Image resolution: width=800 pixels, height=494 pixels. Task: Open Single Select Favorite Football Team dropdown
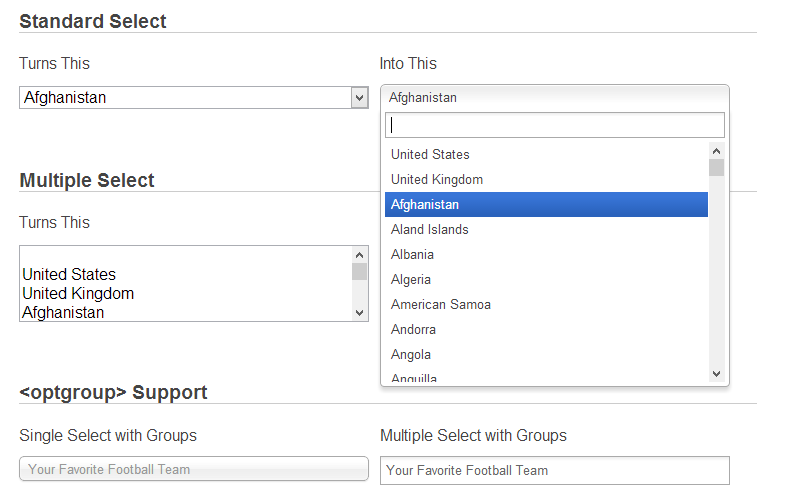click(x=194, y=469)
